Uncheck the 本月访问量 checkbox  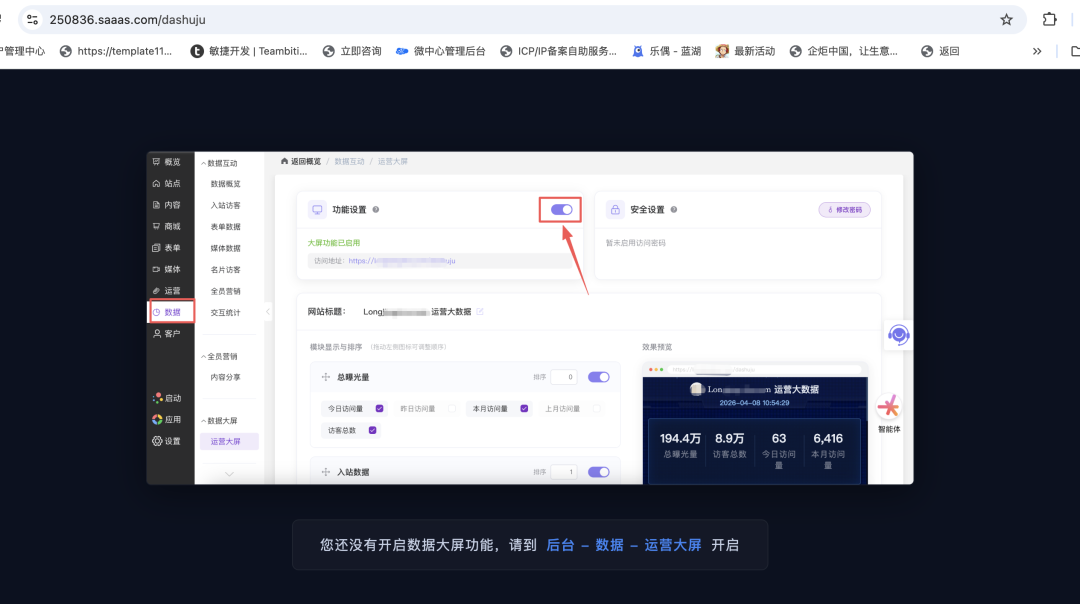(x=524, y=408)
